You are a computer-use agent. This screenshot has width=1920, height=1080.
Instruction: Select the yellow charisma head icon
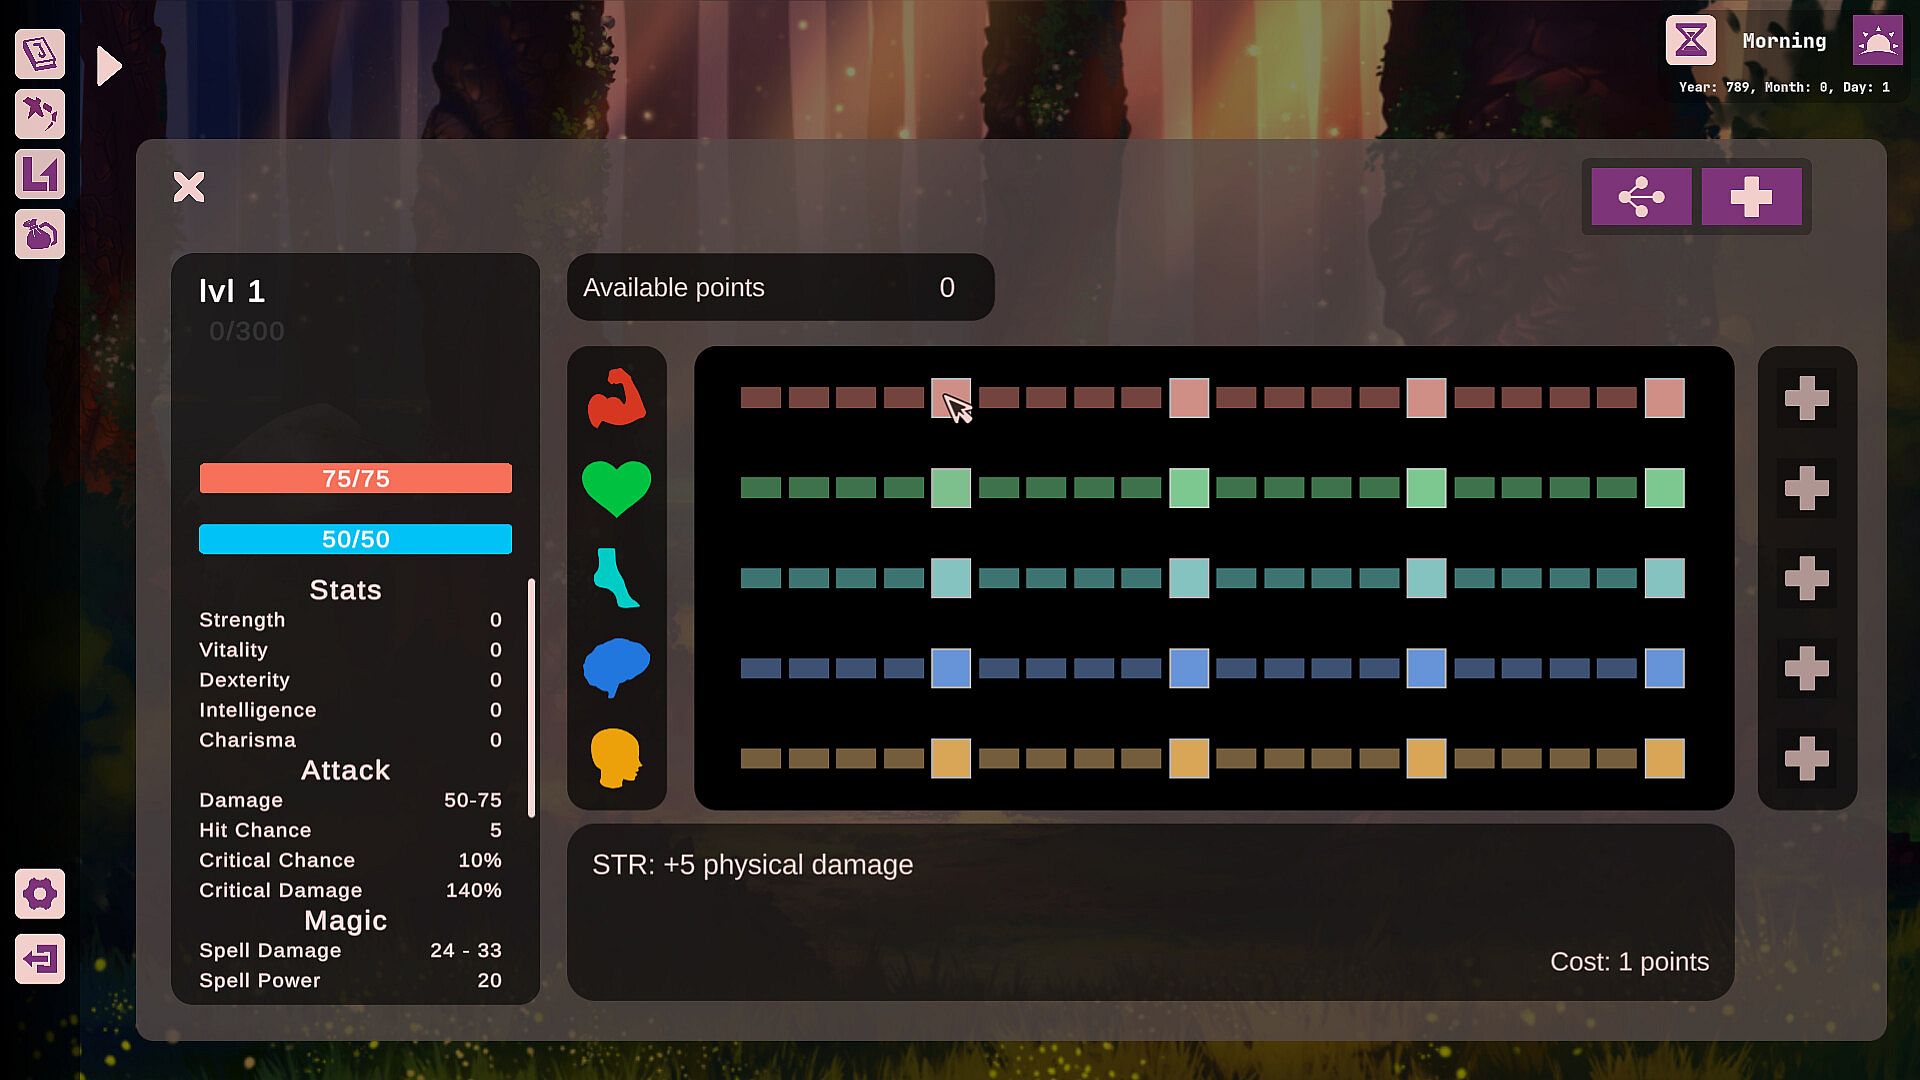(x=616, y=758)
